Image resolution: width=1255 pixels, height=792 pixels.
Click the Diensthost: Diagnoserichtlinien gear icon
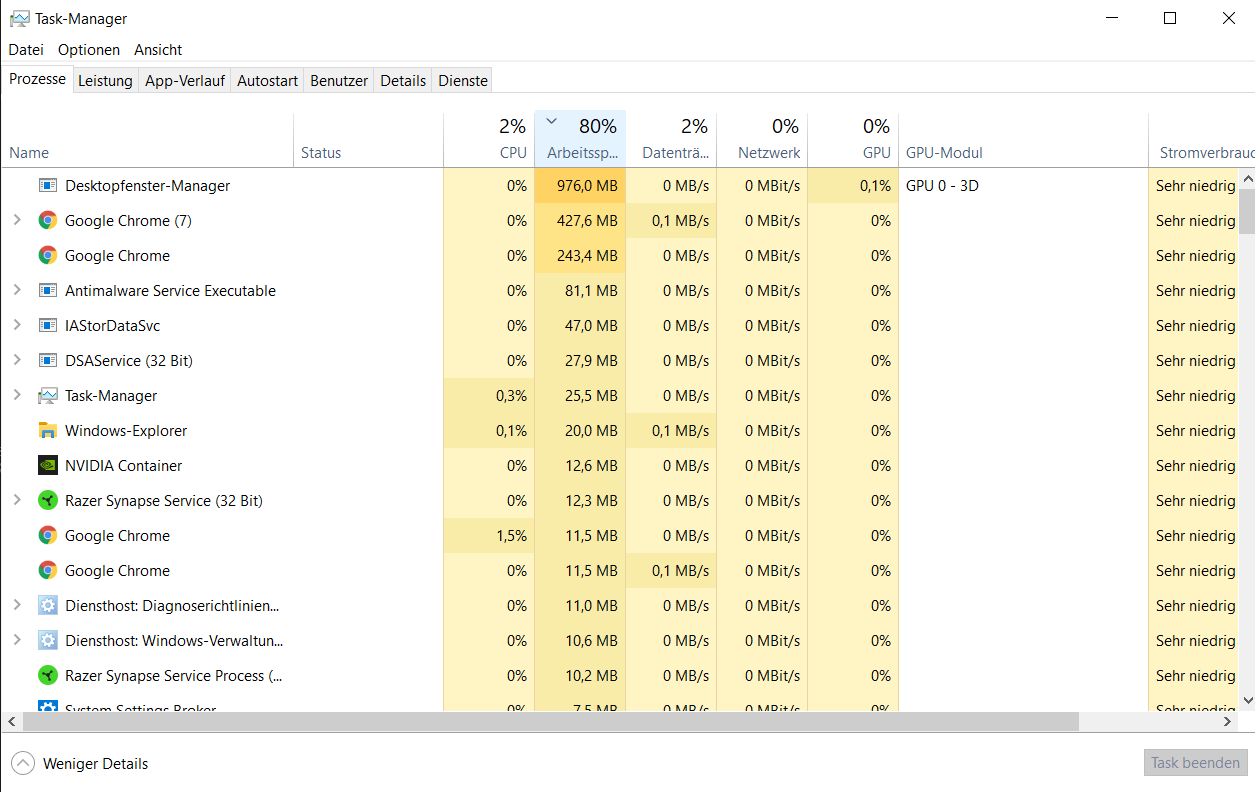point(48,606)
